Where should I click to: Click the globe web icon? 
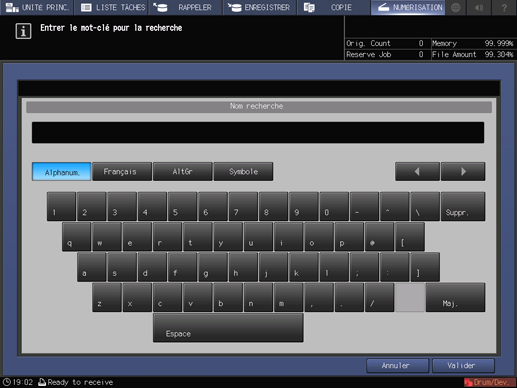455,7
